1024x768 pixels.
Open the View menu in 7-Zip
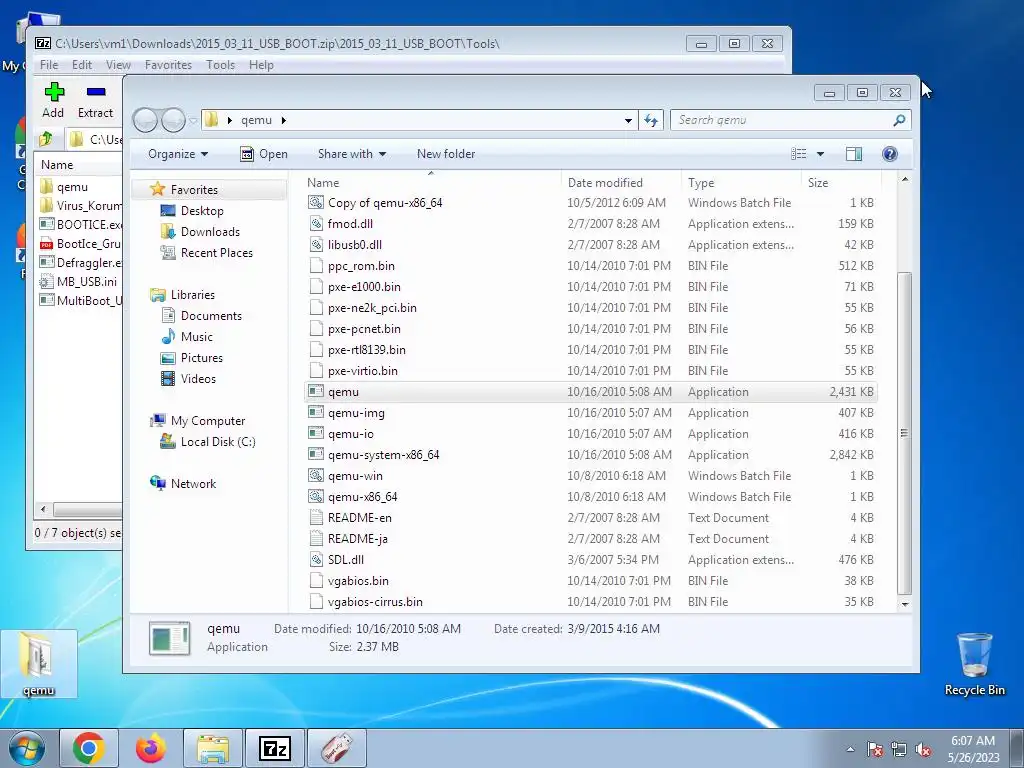118,65
